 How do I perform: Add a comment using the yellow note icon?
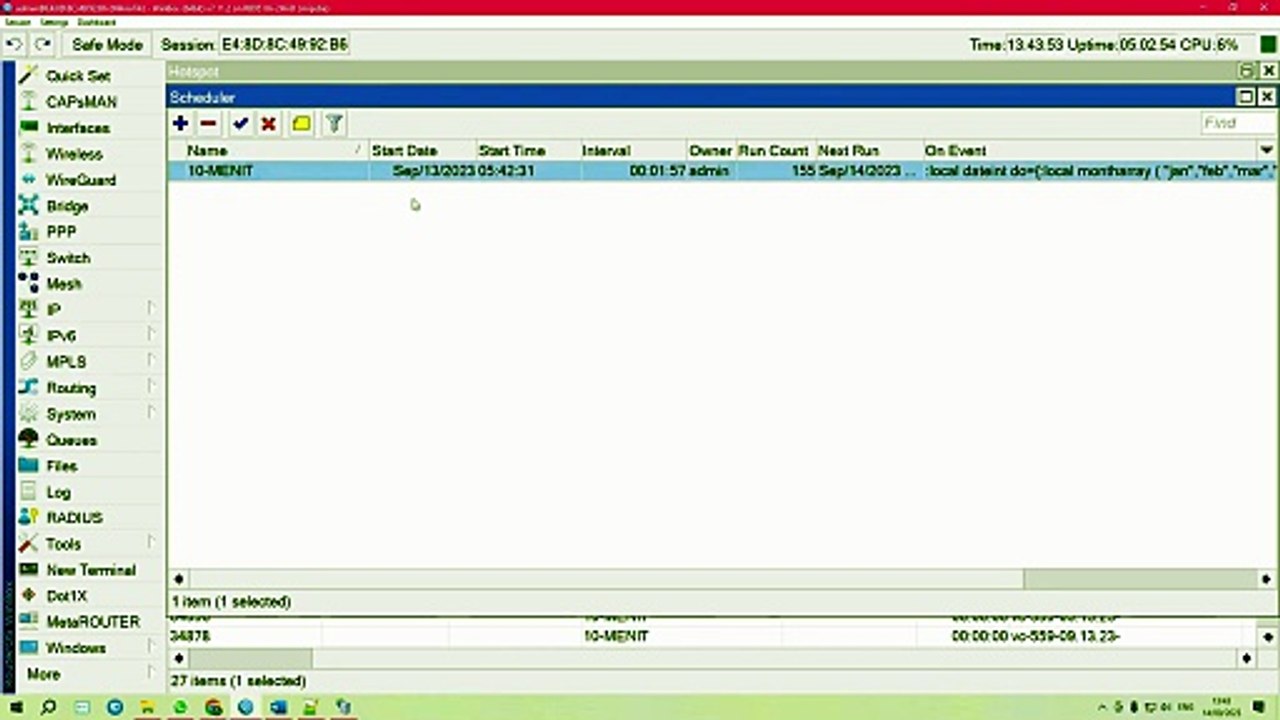click(x=301, y=124)
